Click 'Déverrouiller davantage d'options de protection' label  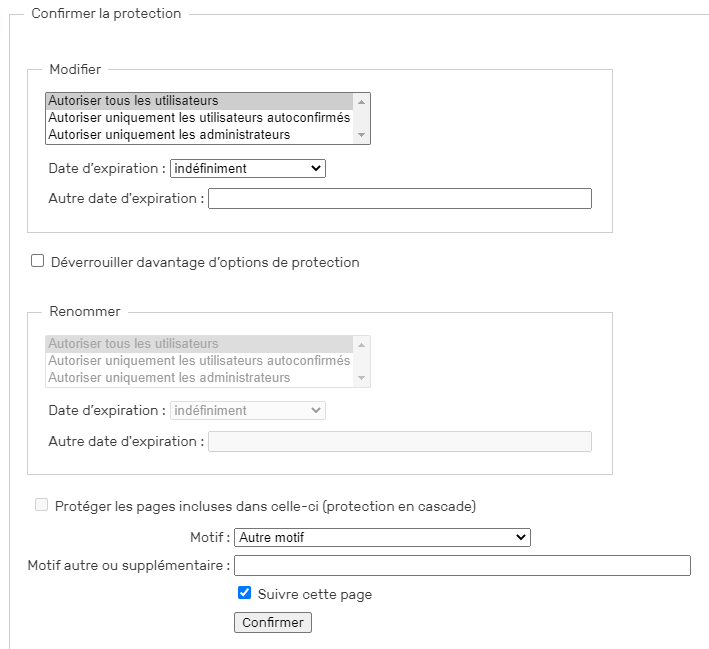tap(205, 263)
